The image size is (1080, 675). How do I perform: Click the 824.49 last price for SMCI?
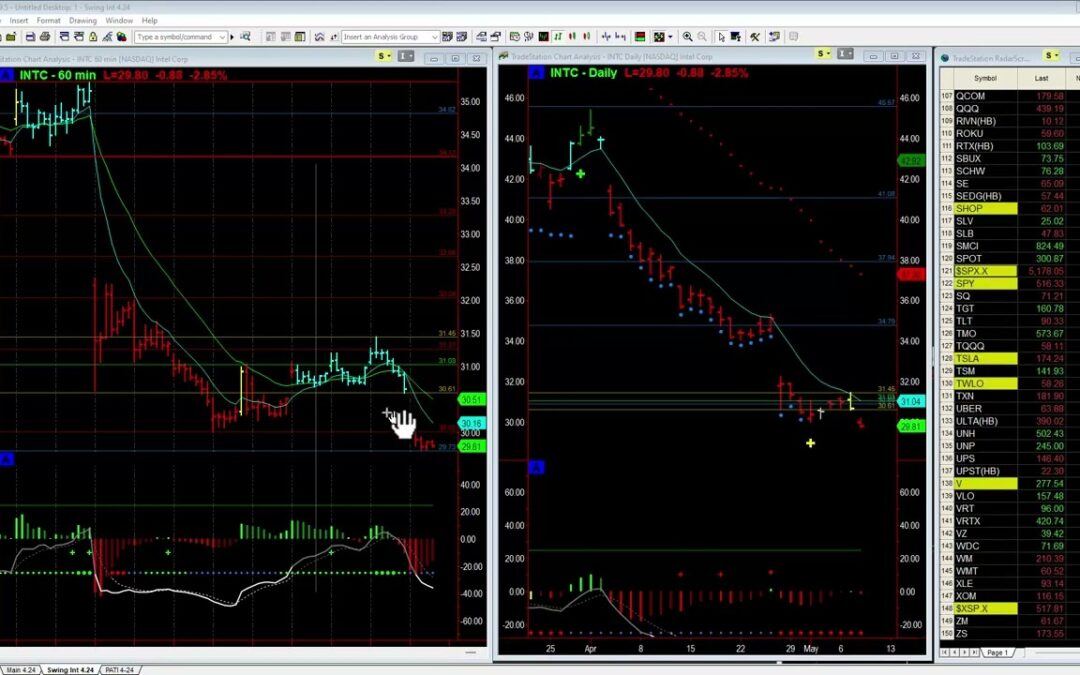click(x=1050, y=246)
